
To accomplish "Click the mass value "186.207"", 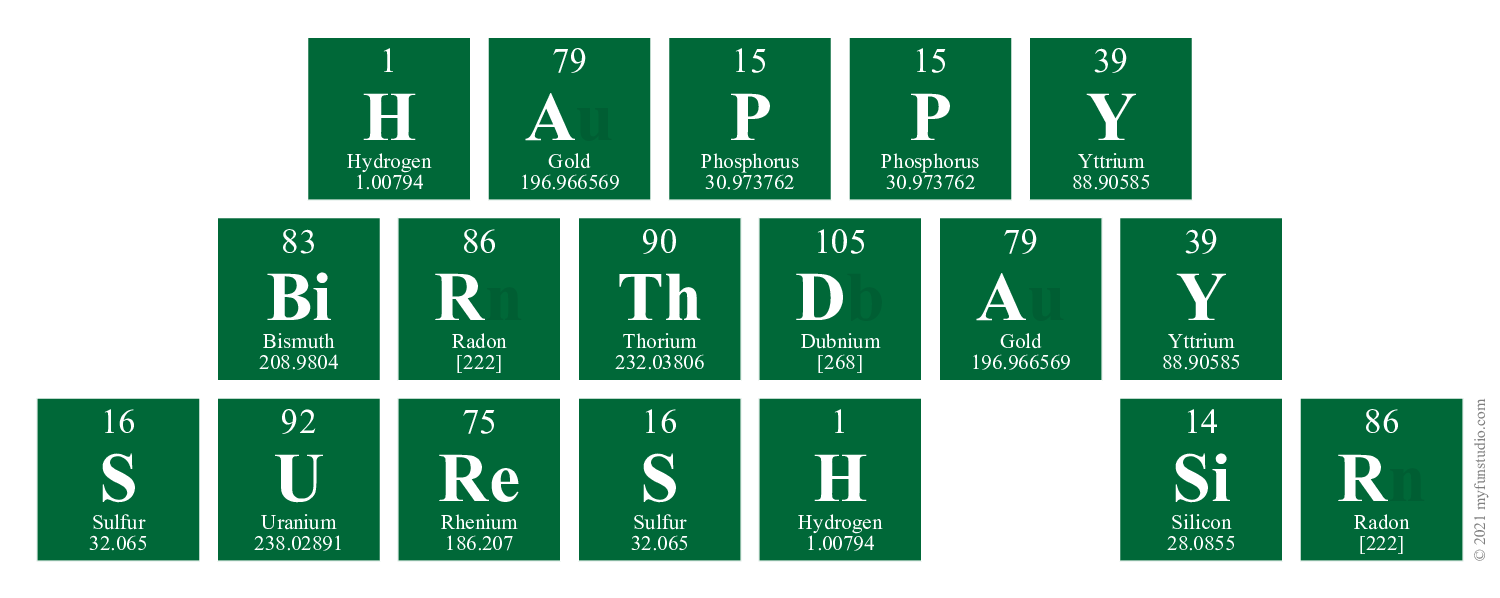I will [479, 543].
